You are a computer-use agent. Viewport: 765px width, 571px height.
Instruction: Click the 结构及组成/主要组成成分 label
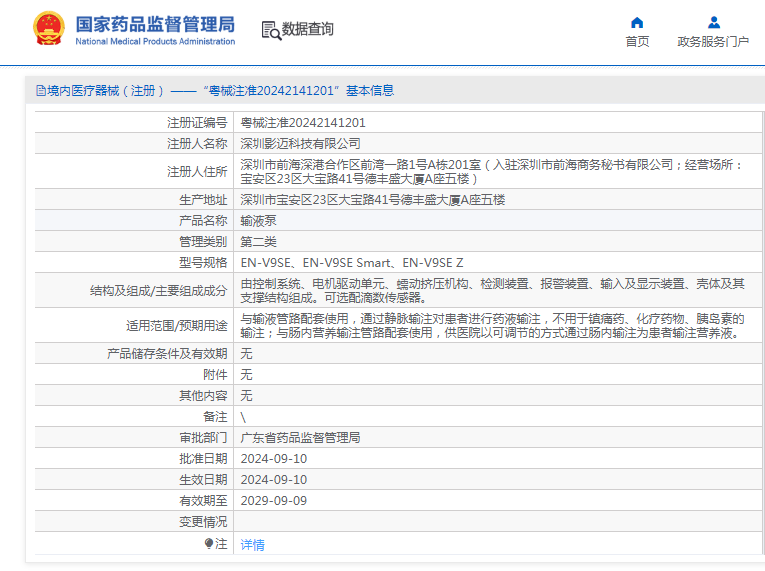pos(159,291)
